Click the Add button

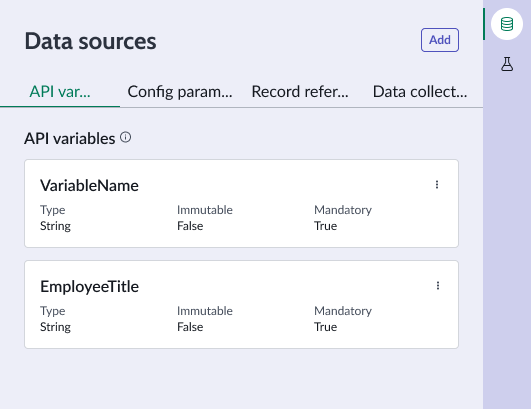pos(440,40)
